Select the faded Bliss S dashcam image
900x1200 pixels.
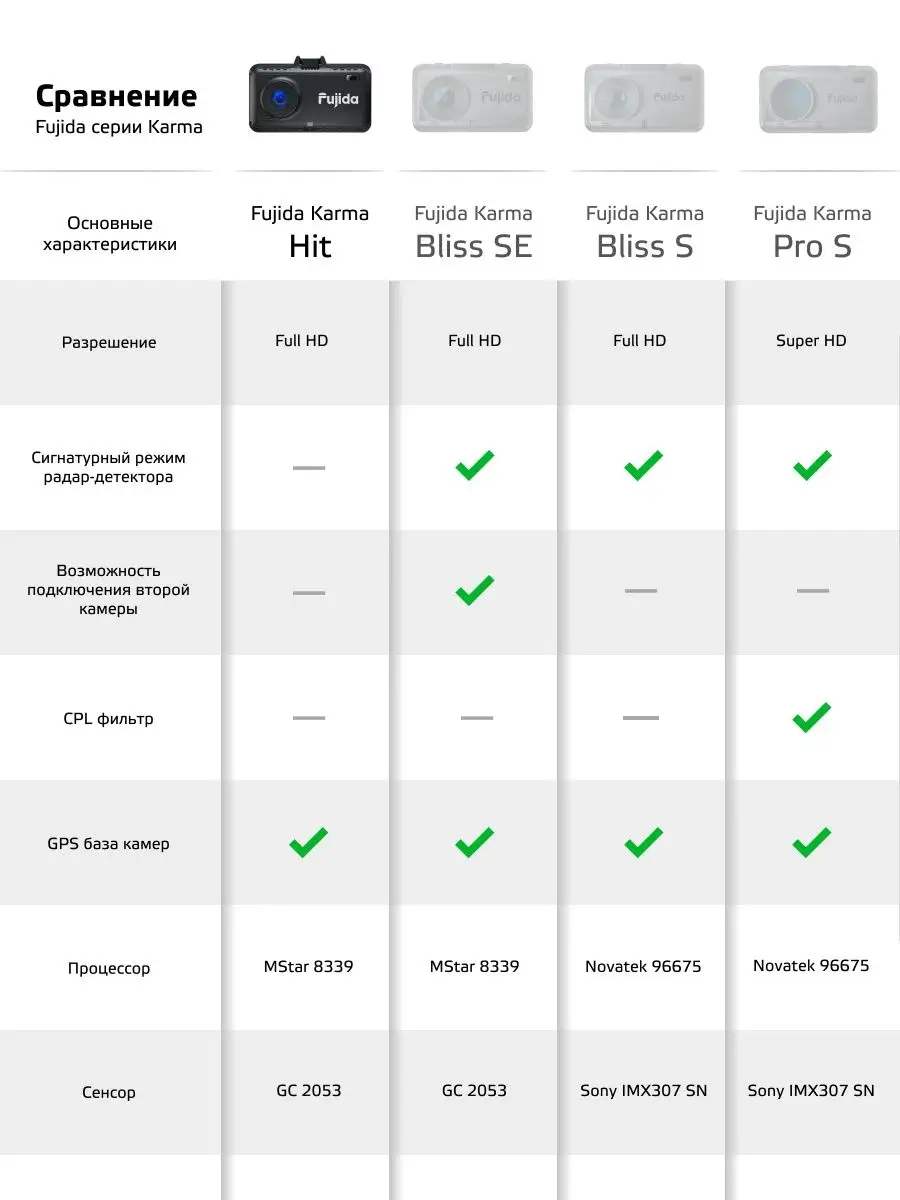coord(644,98)
